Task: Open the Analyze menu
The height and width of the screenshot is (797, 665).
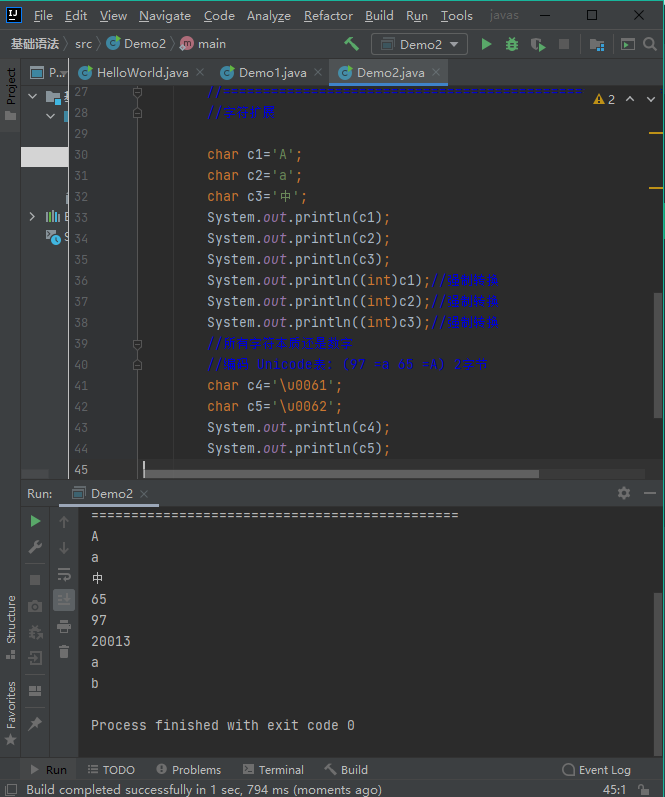Action: pyautogui.click(x=269, y=16)
